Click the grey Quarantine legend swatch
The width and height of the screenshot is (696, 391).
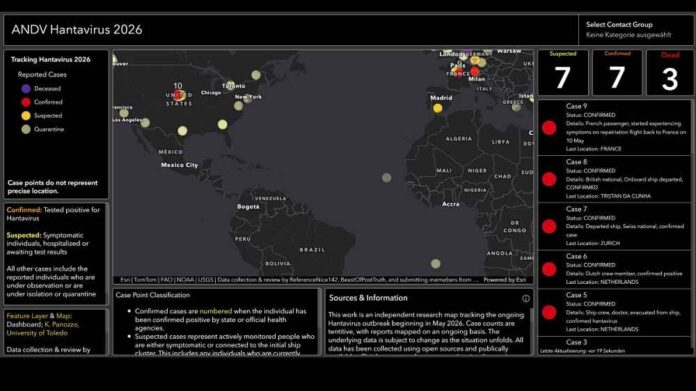coord(26,129)
